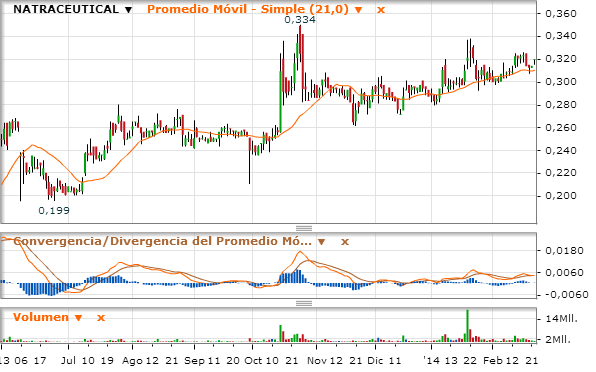Click the Convergencia/Divergencia del Promedio label
This screenshot has height=372, width=596.
(x=162, y=241)
